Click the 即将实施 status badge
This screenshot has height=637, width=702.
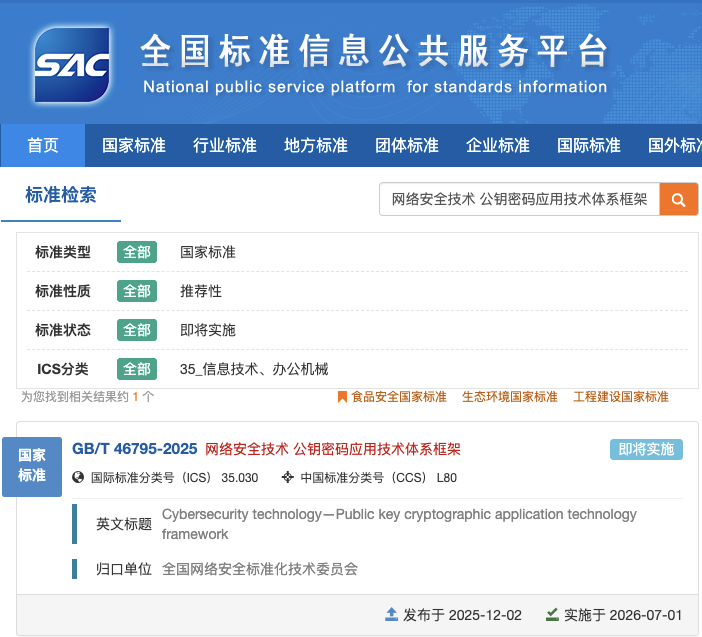coord(646,449)
